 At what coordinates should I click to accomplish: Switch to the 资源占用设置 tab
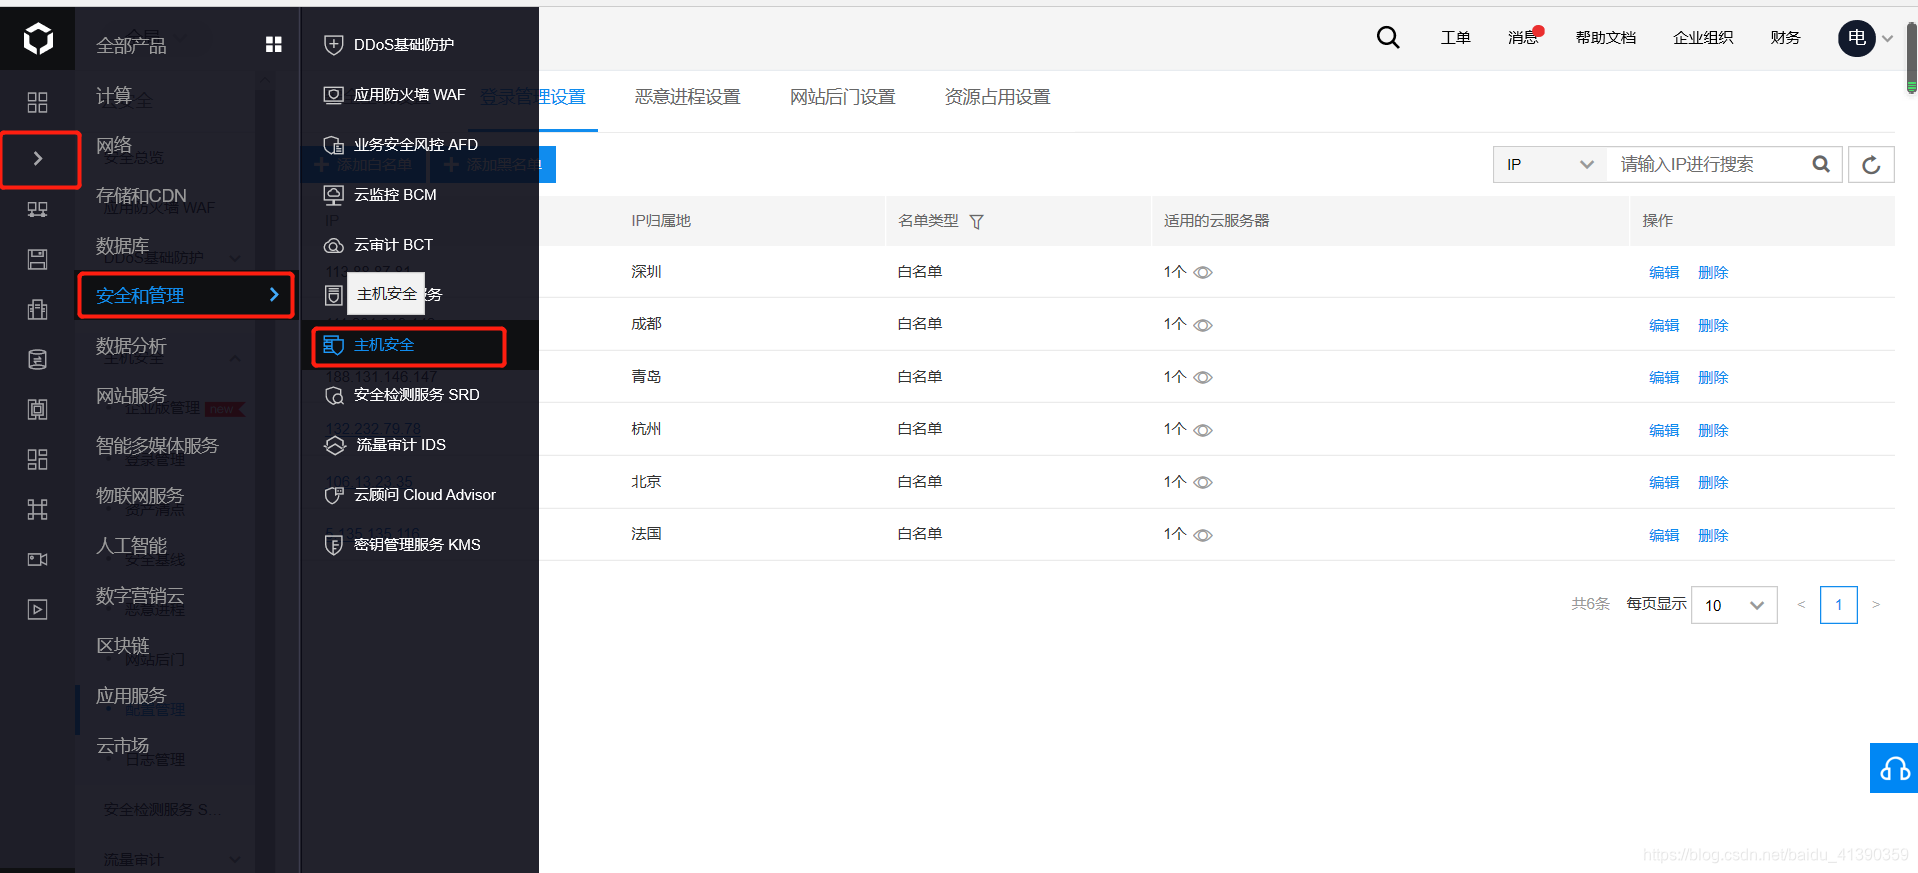coord(998,97)
